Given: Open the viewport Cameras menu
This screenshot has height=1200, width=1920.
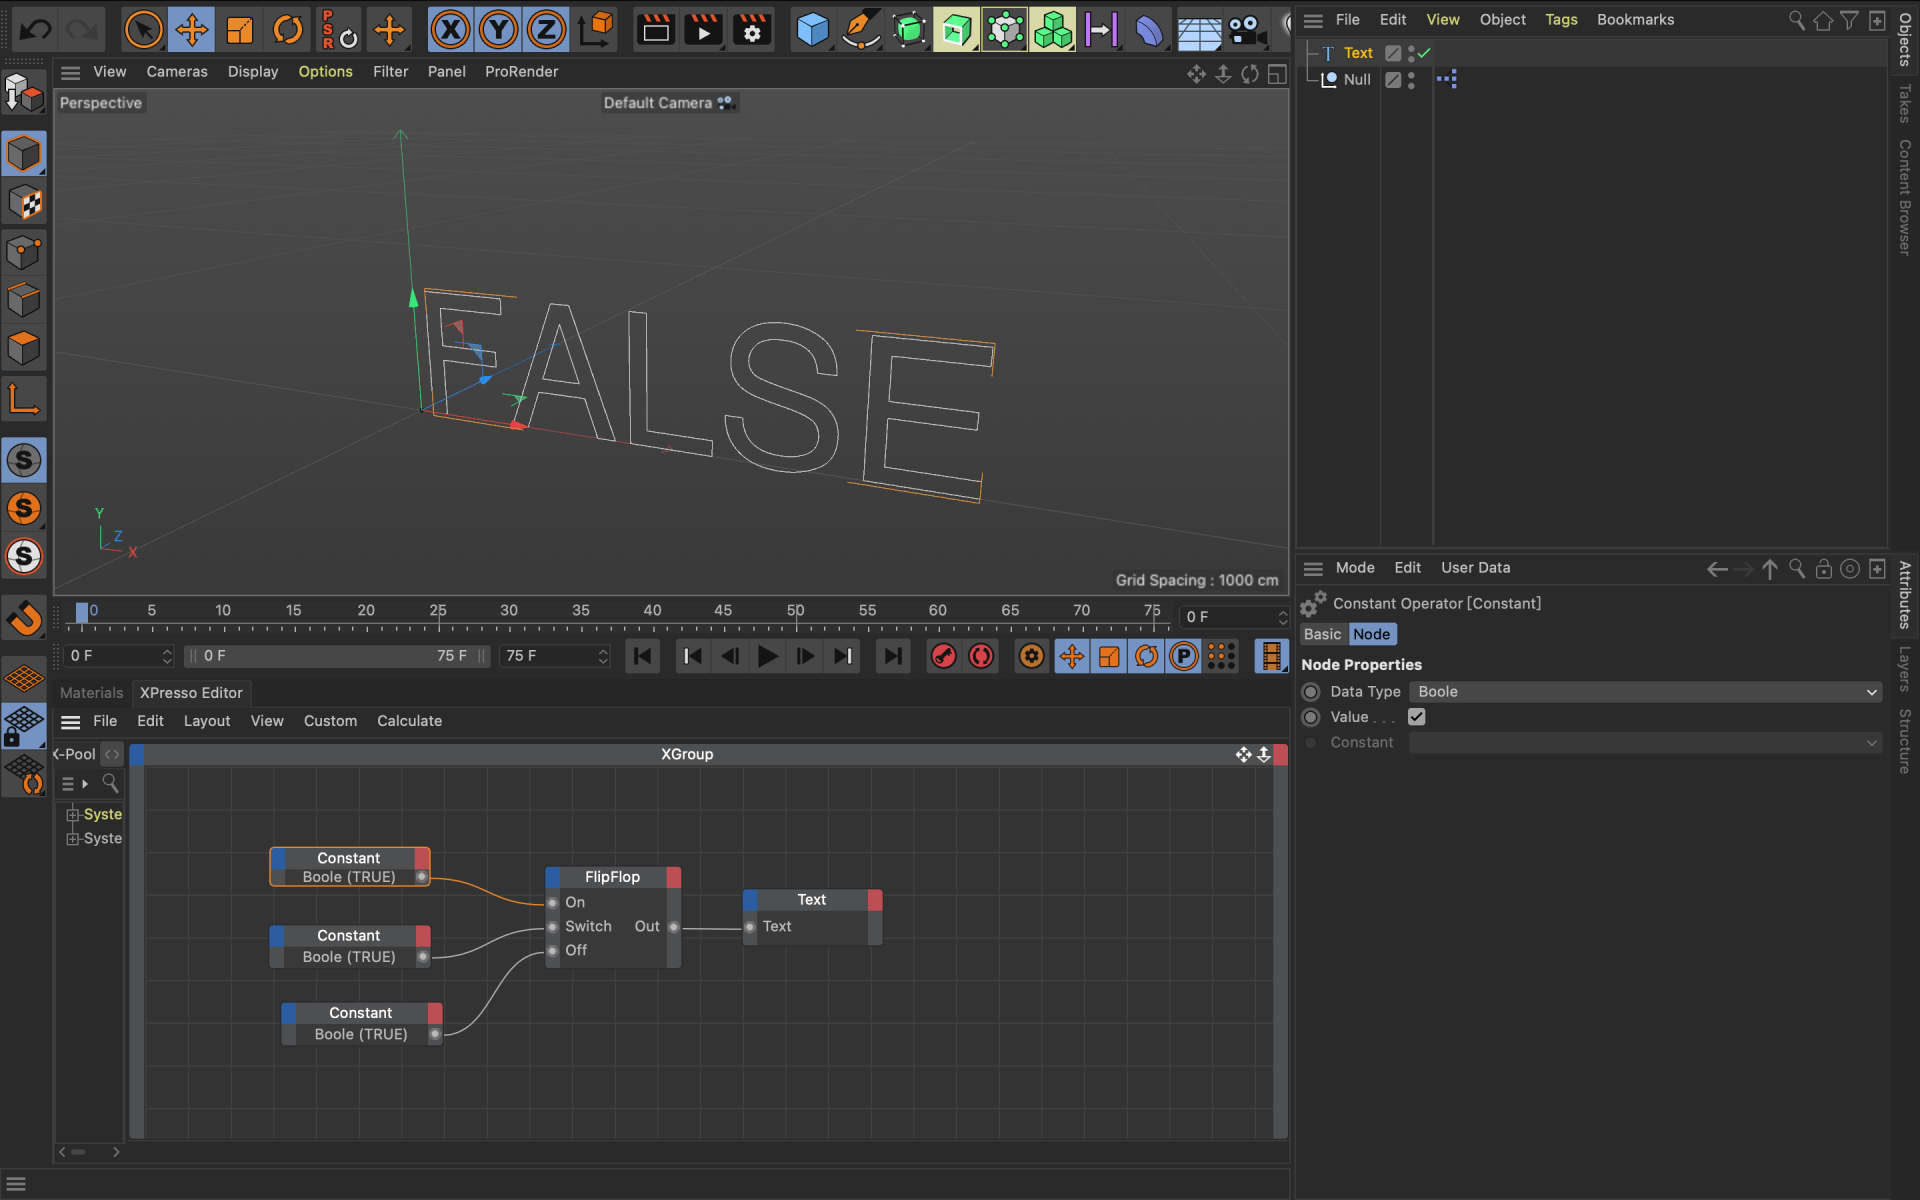Looking at the screenshot, I should [x=177, y=71].
